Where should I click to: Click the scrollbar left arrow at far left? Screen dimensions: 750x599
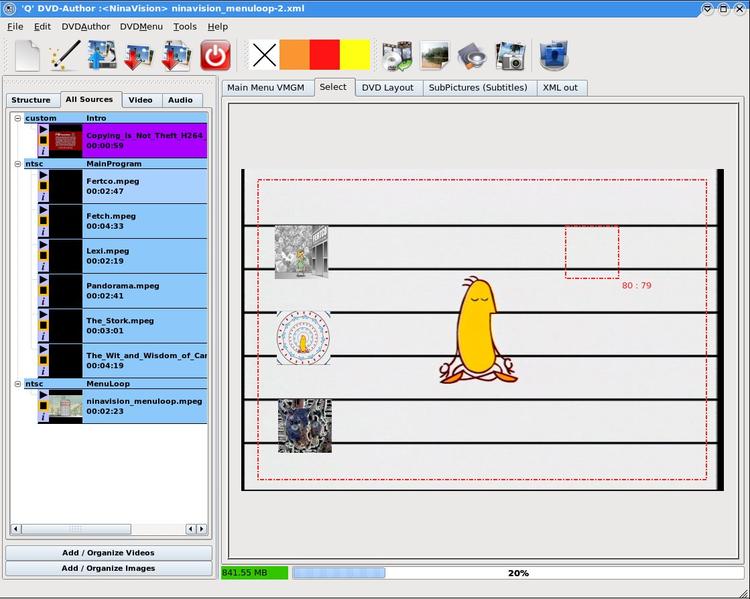coord(16,529)
